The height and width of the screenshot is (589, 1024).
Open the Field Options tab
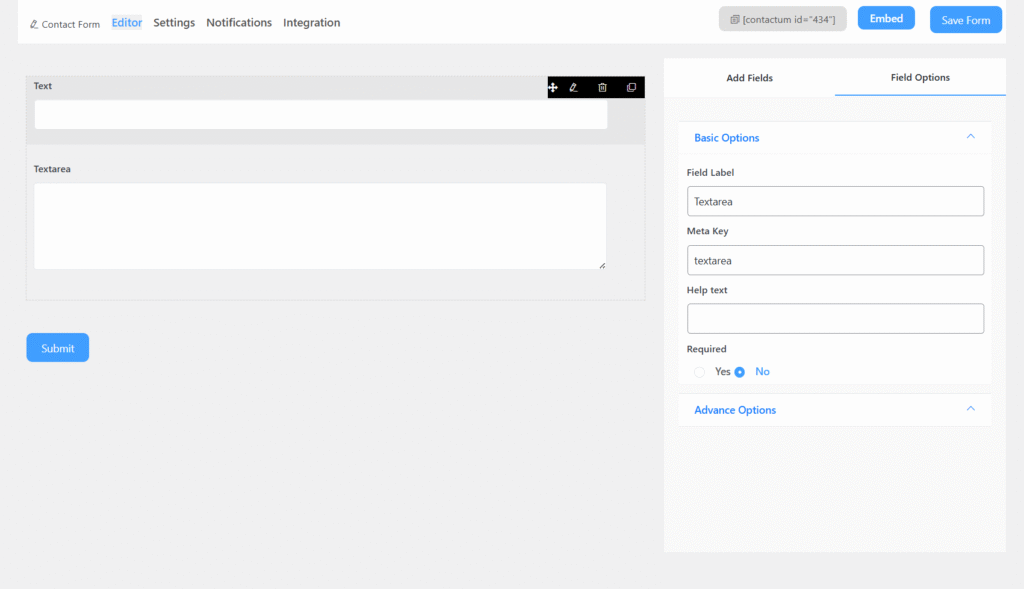click(x=920, y=77)
